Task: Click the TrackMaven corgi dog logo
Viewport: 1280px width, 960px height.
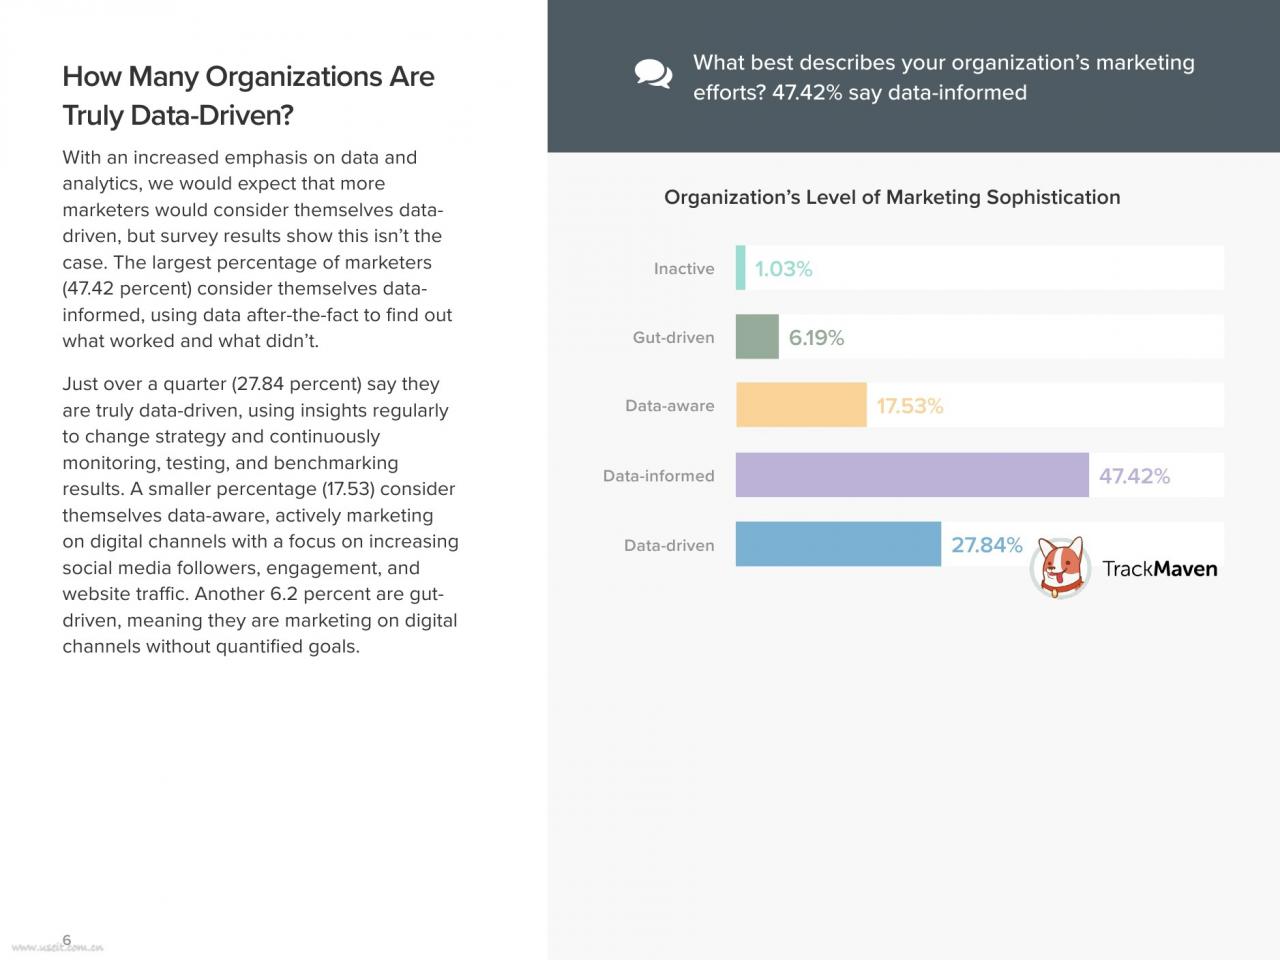Action: coord(1060,567)
